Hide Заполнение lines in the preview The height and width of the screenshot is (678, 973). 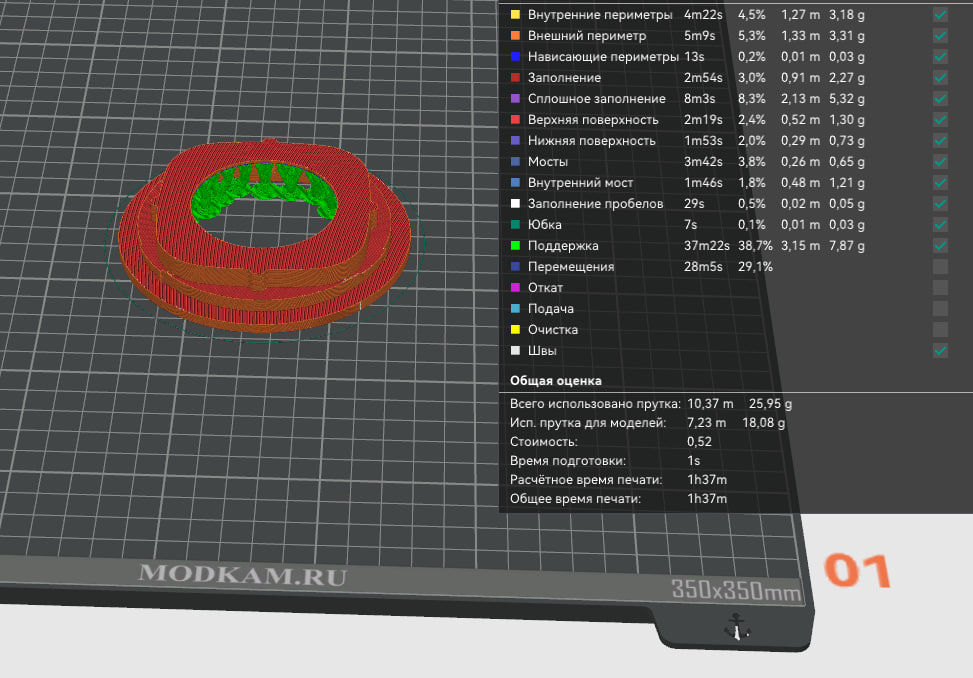click(x=940, y=78)
